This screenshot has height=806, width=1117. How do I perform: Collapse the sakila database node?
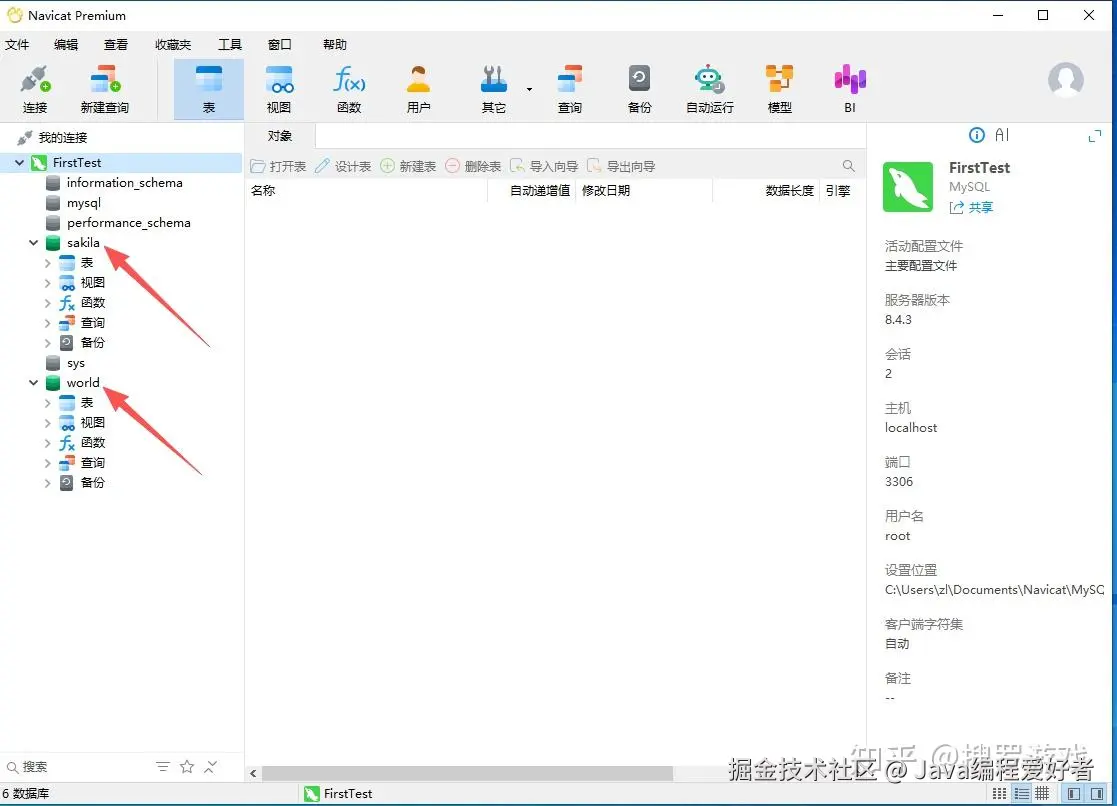click(33, 242)
